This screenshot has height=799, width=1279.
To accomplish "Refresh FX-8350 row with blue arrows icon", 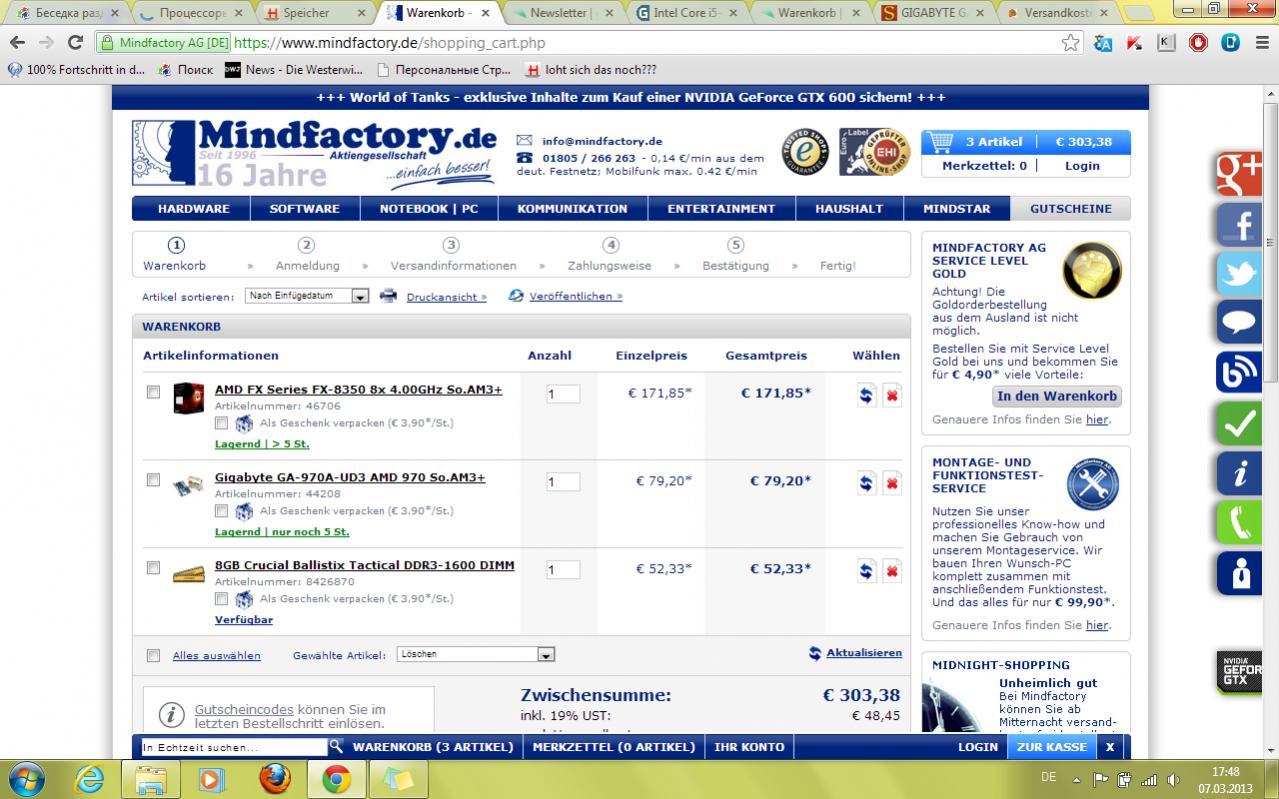I will (x=866, y=395).
